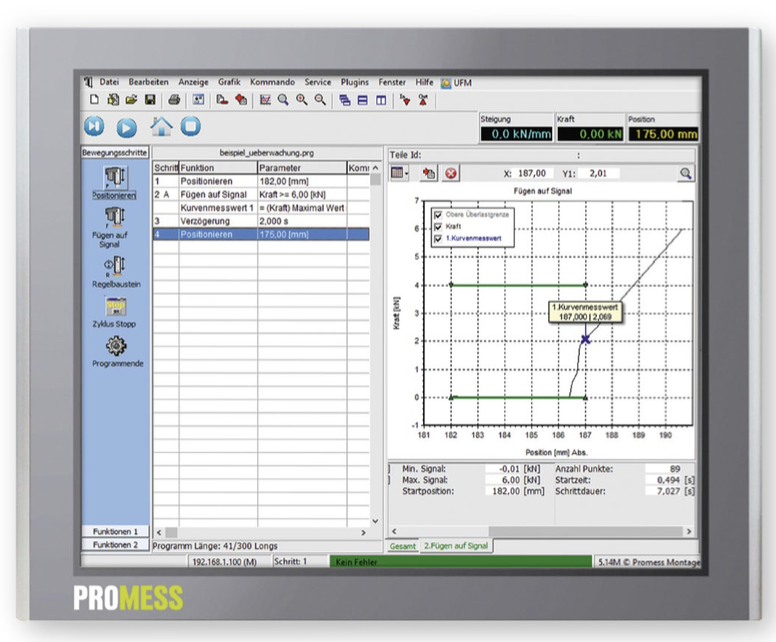The width and height of the screenshot is (776, 642).
Task: Click the red delete icon above chart
Action: coord(451,173)
